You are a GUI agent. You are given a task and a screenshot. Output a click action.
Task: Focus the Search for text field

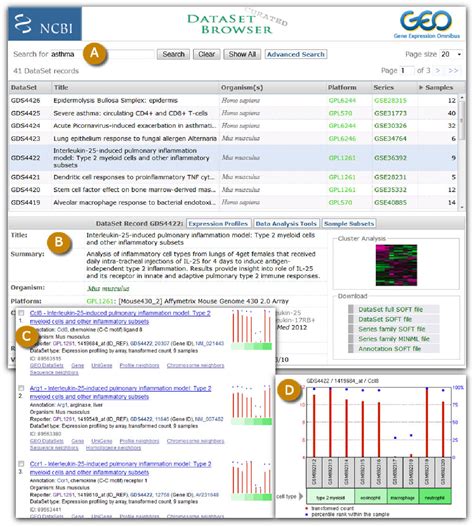[103, 54]
